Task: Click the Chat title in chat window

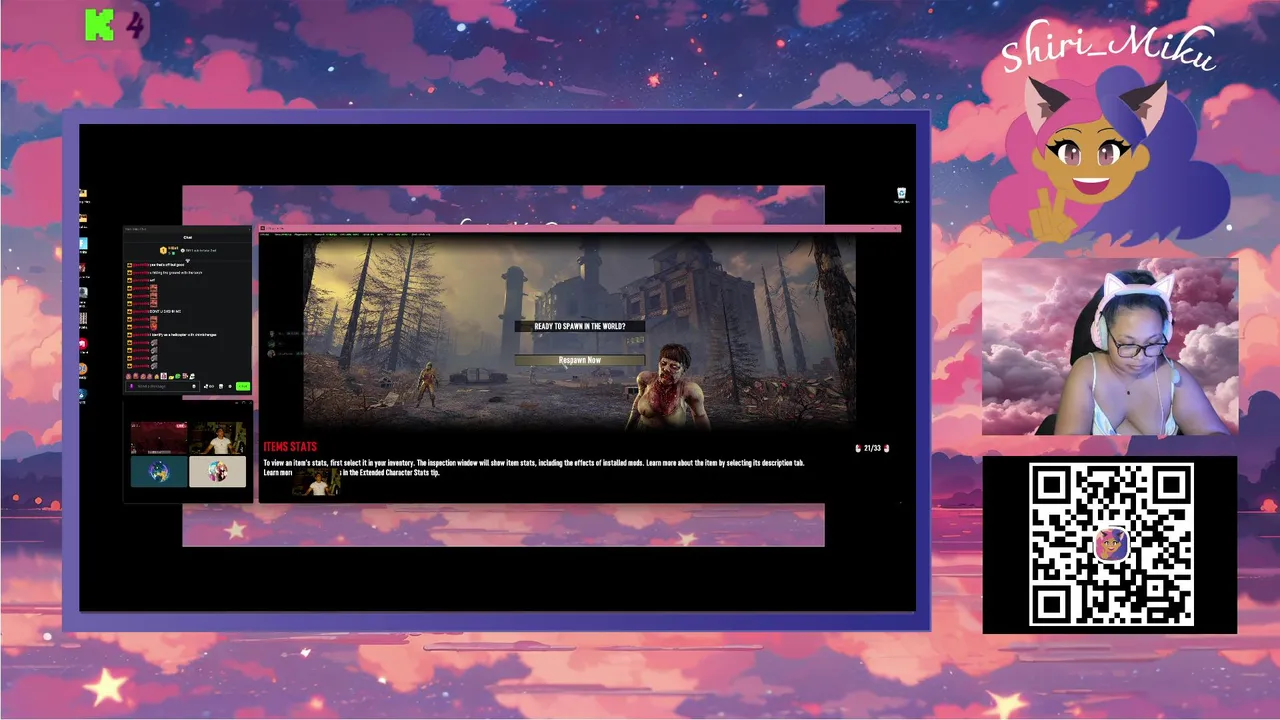Action: click(x=187, y=237)
